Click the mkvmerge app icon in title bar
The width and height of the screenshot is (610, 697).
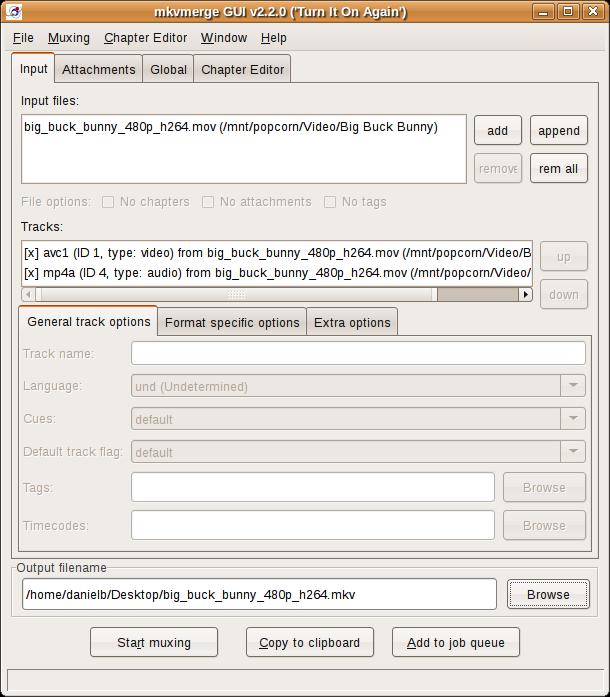[12, 12]
